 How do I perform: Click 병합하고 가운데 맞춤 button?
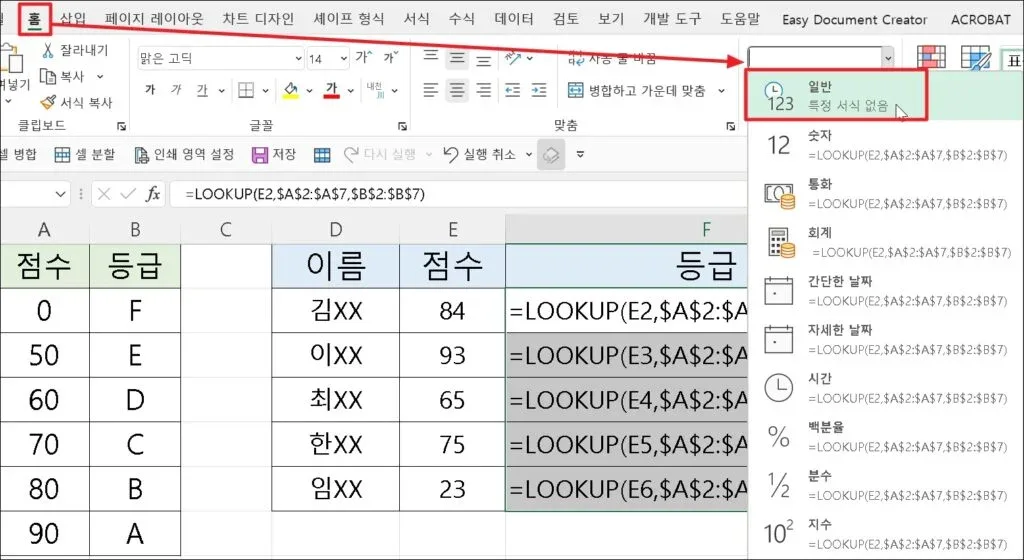click(637, 91)
